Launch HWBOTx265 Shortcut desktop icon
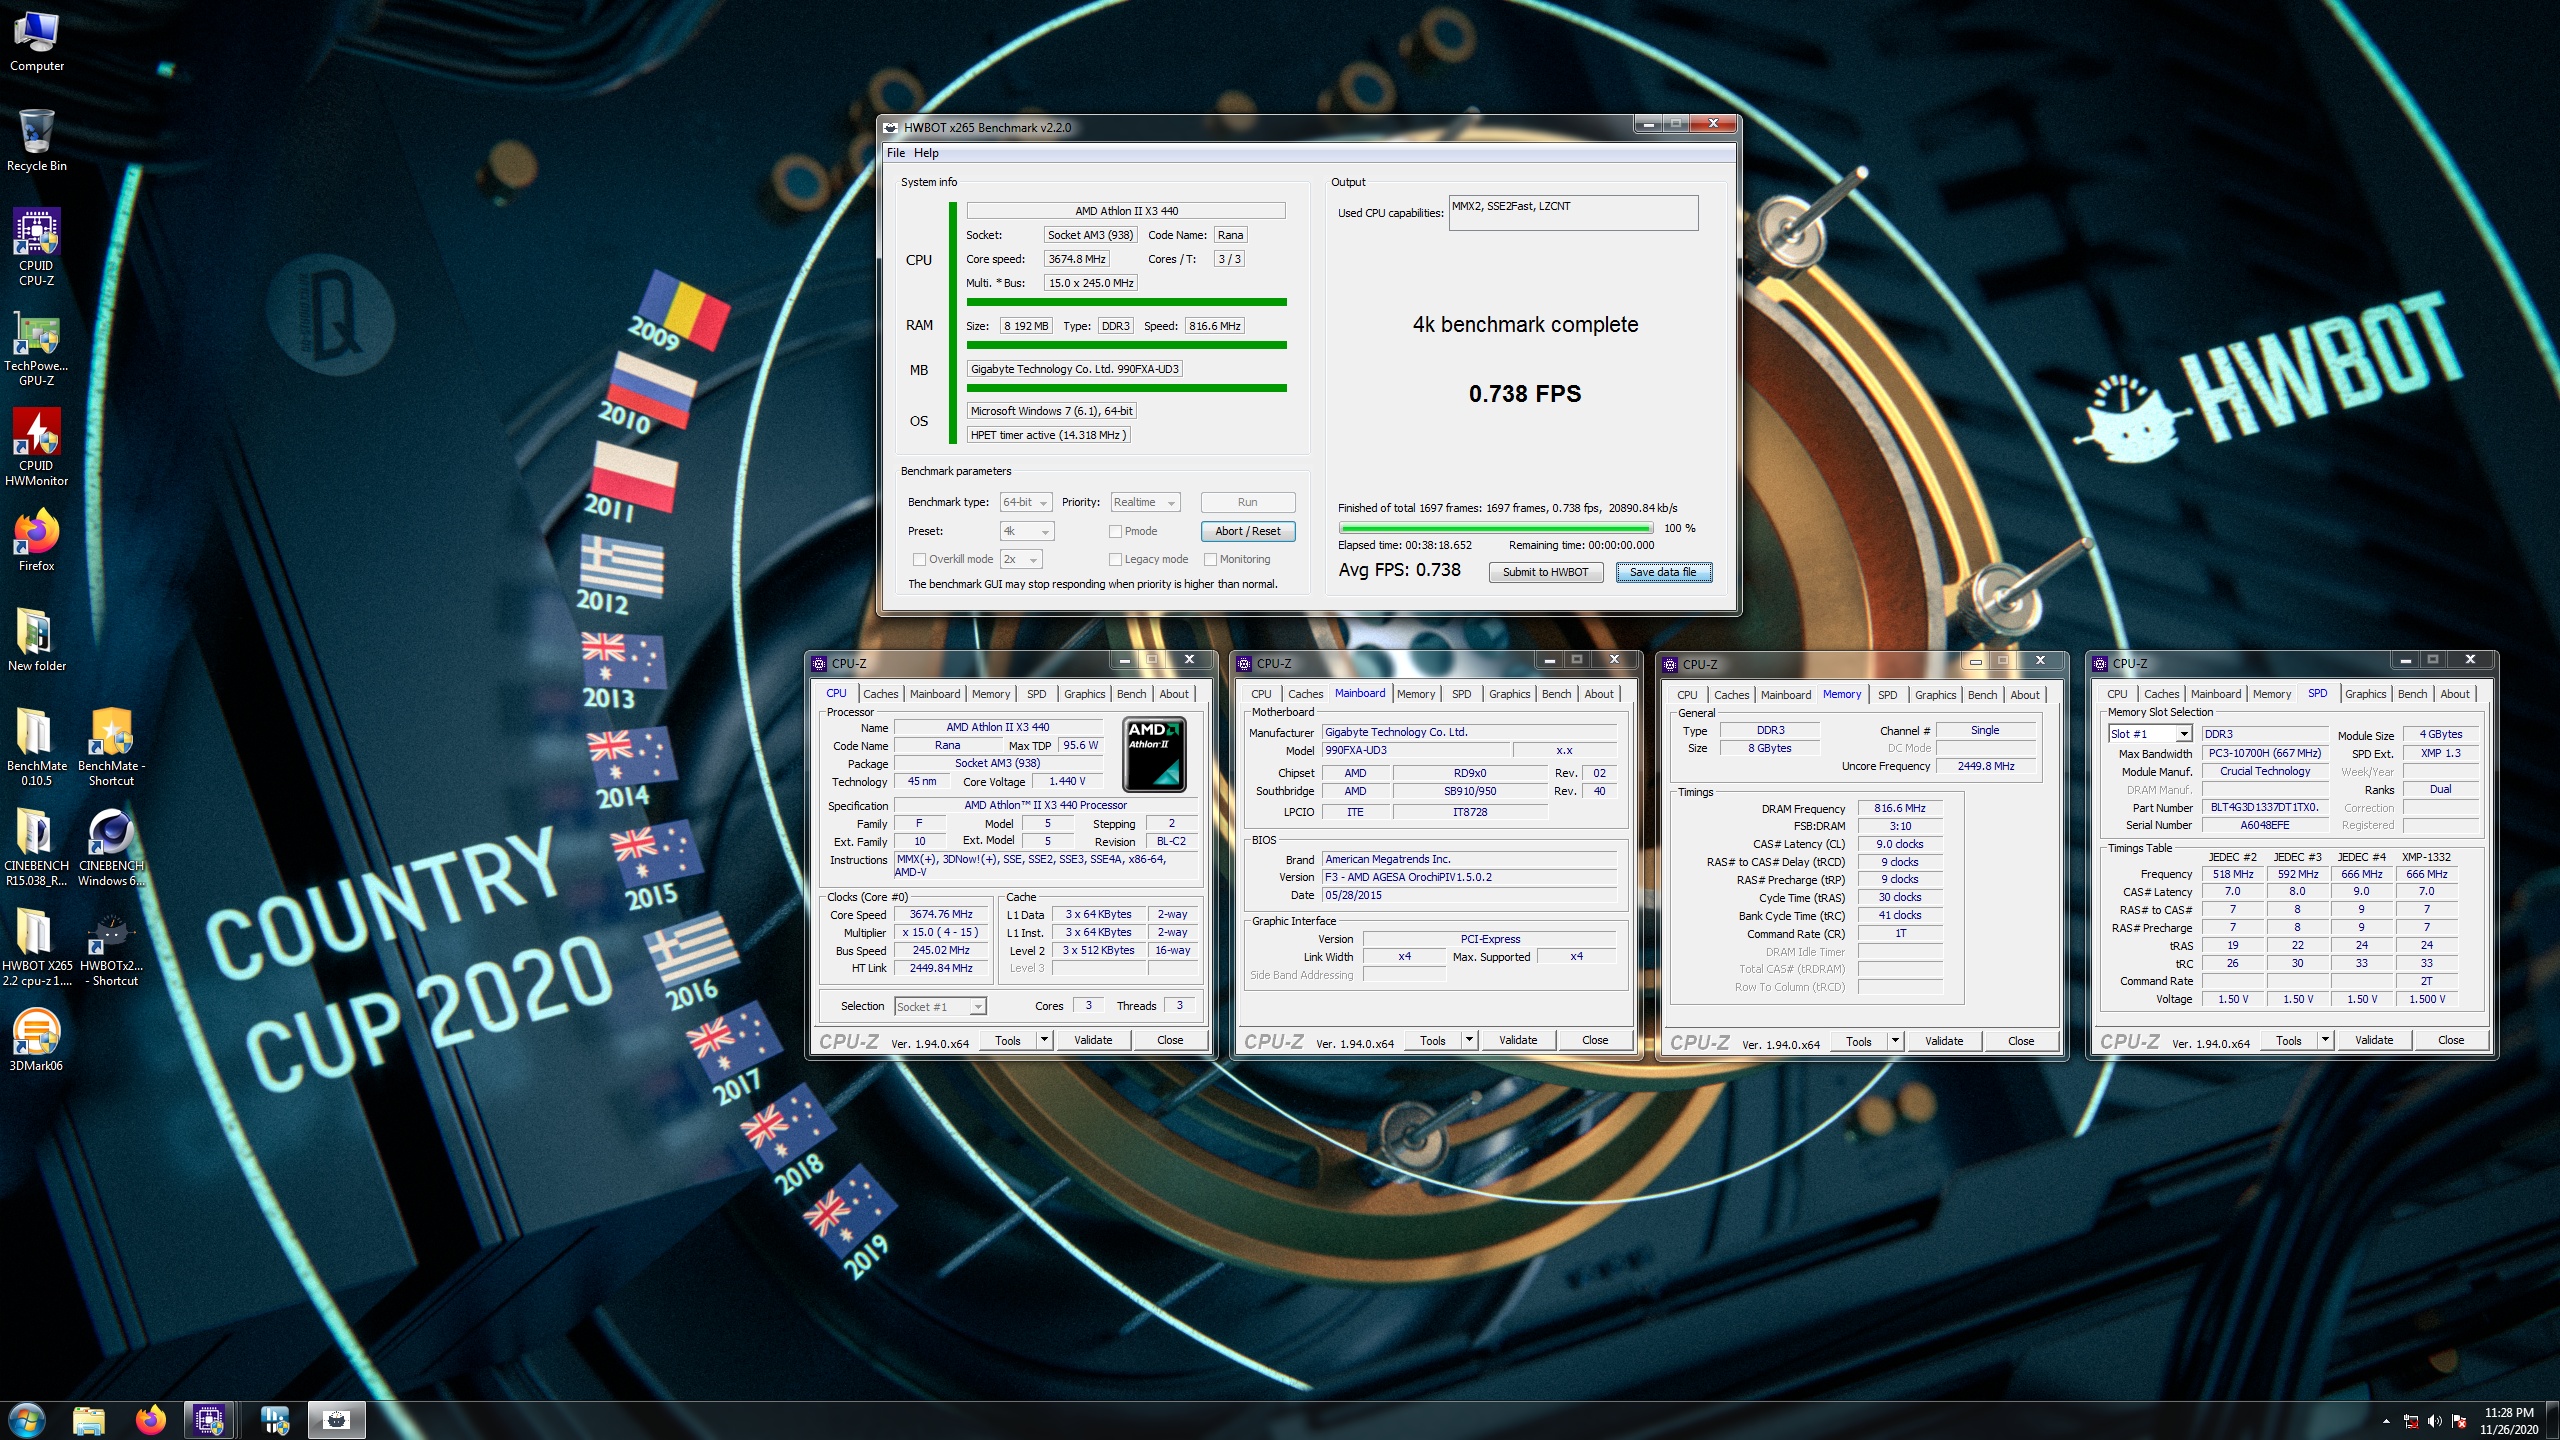Screen dimensions: 2560x1440 click(x=111, y=947)
